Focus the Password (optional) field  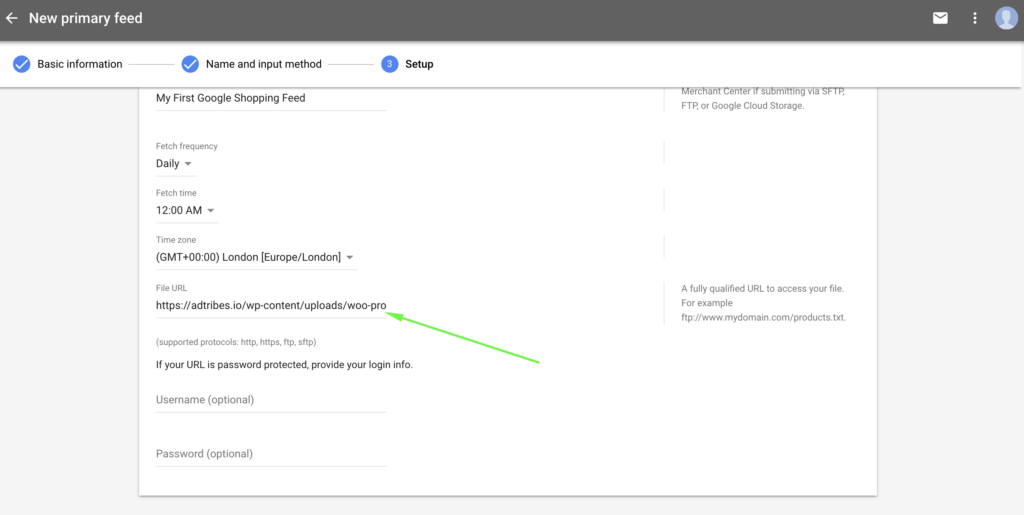coord(270,454)
